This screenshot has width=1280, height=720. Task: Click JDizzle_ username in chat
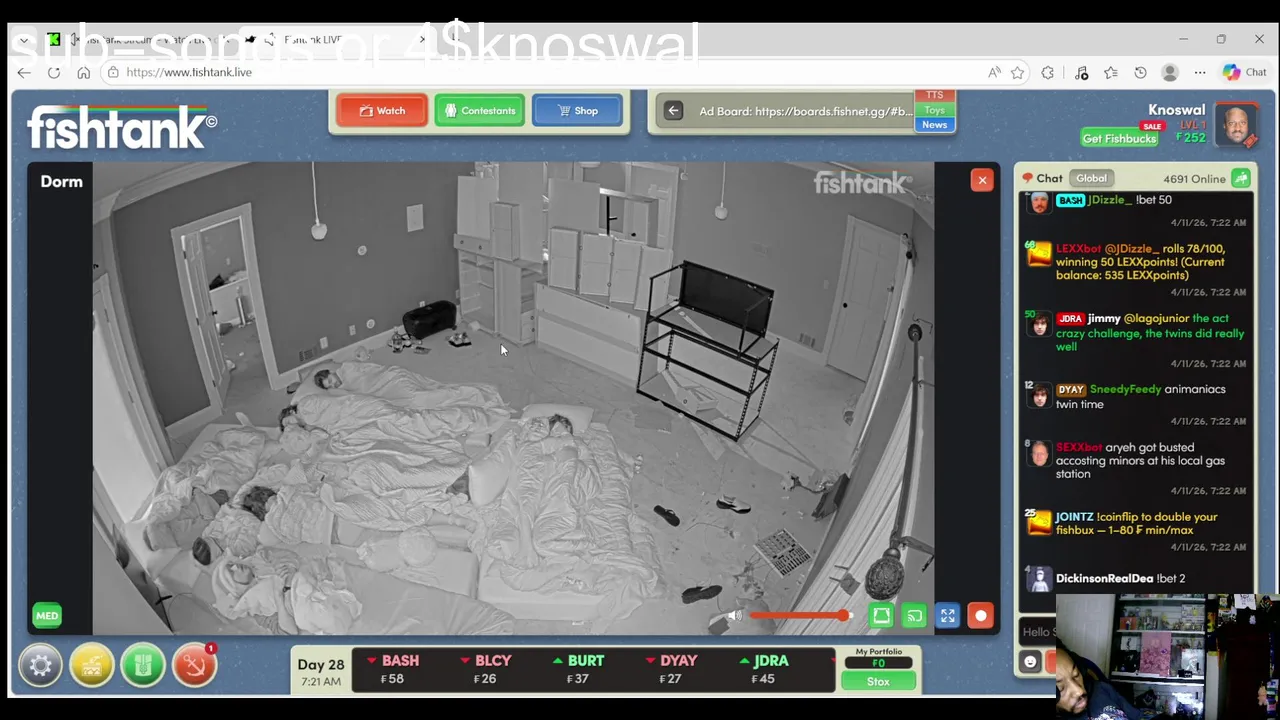[x=1110, y=200]
